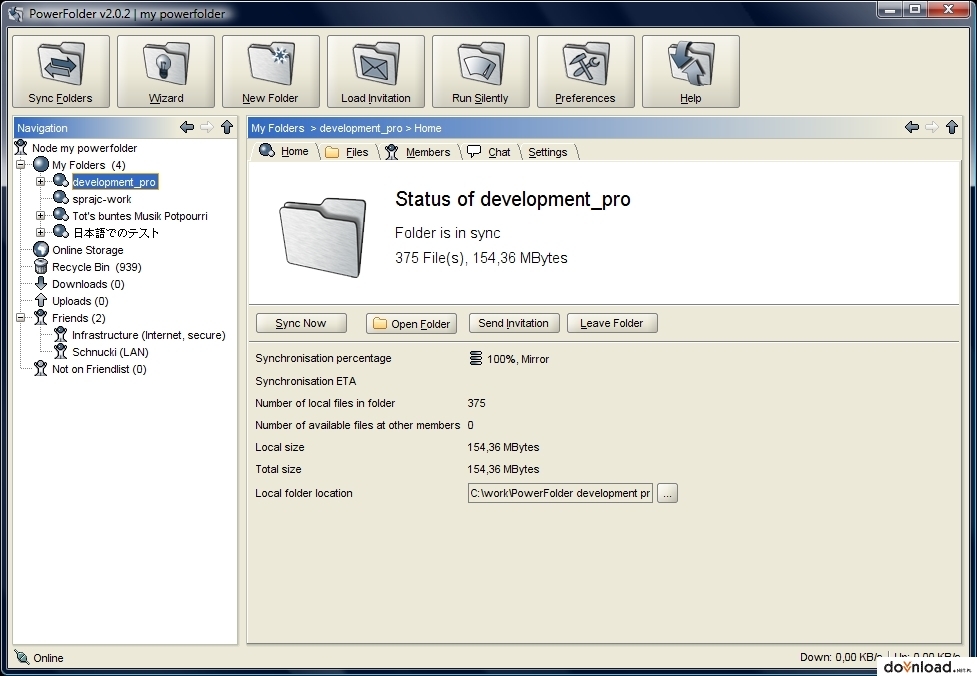Select Tot's buntes Musik Potpourri folder
Screen dimensions: 977x676
tap(140, 216)
